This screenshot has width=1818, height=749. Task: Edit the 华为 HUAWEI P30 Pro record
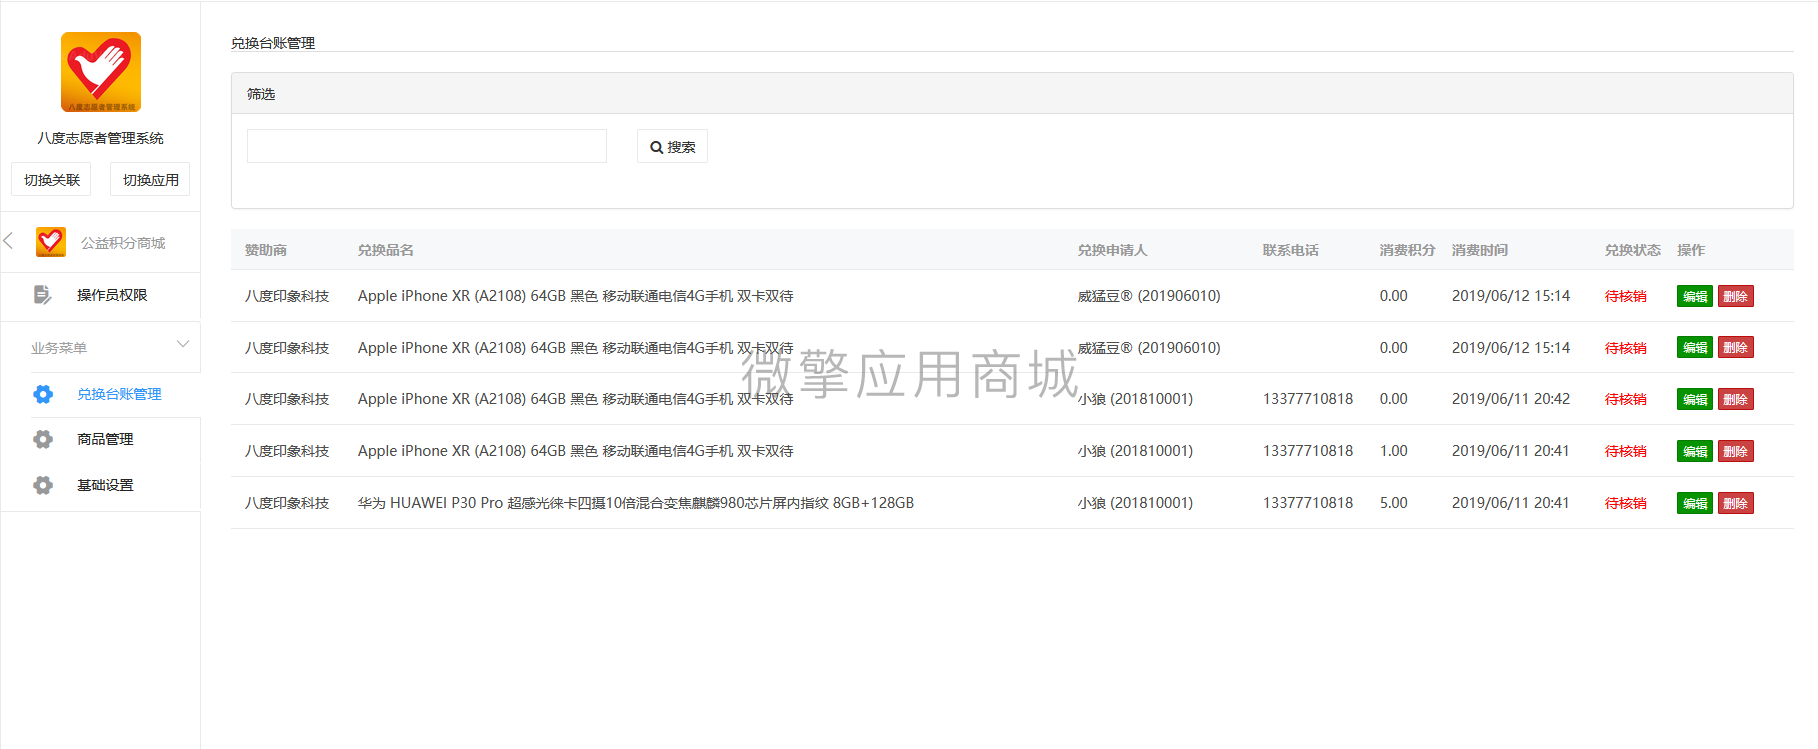(x=1695, y=503)
